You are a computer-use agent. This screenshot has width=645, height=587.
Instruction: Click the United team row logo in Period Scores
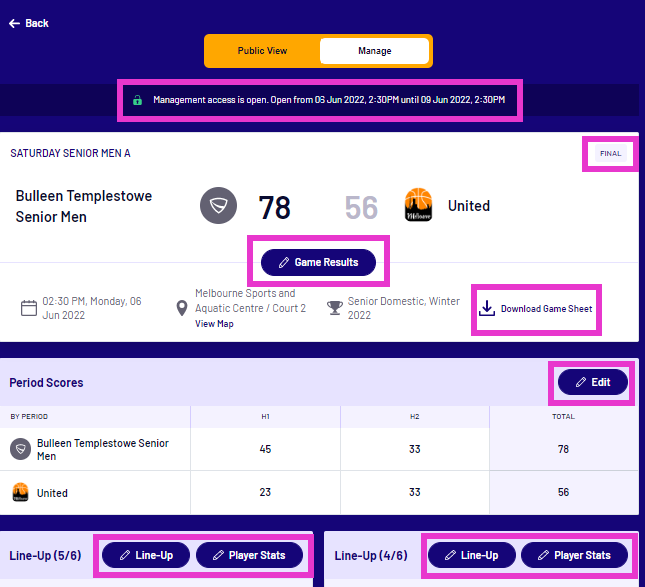[x=19, y=493]
